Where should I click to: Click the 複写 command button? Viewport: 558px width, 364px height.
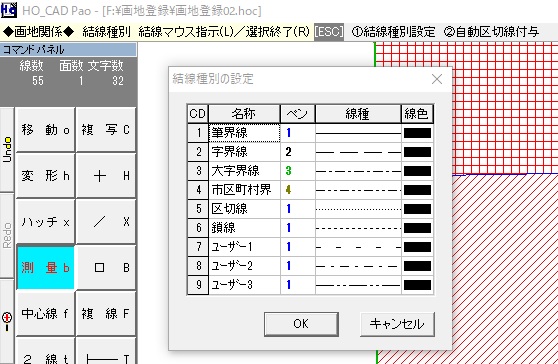click(106, 130)
